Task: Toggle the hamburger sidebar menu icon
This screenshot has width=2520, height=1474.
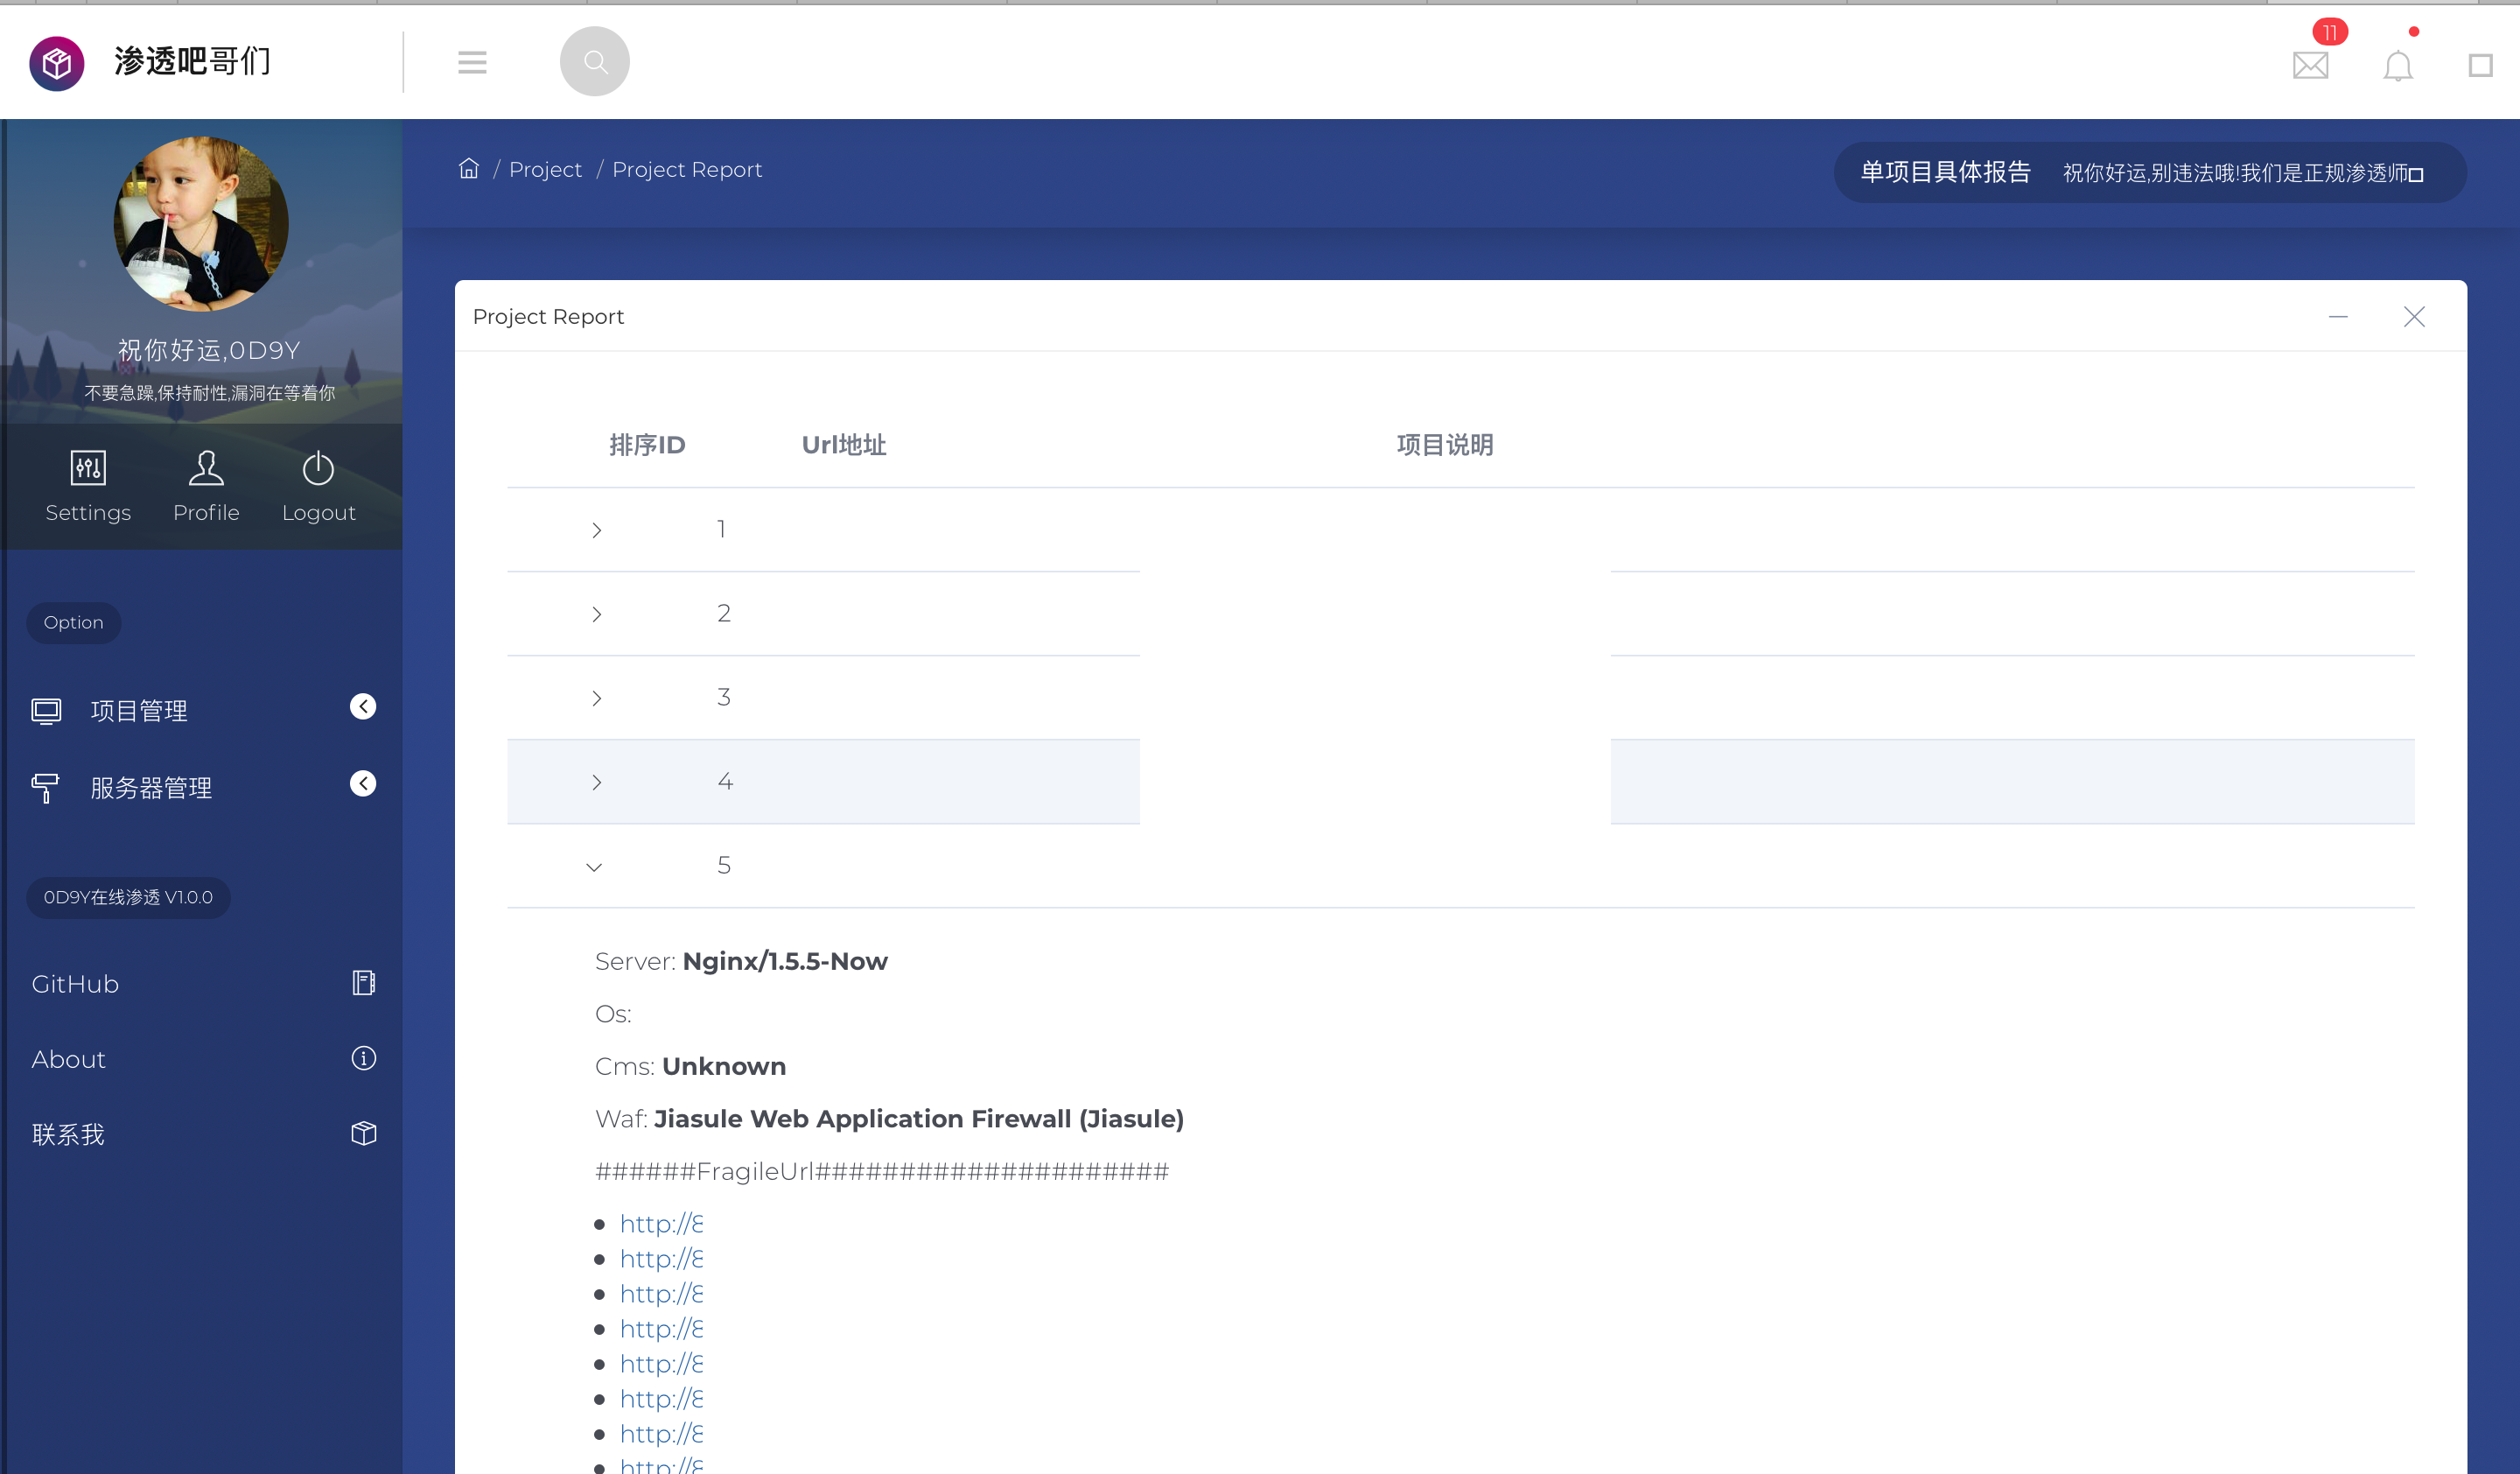Action: click(x=472, y=62)
